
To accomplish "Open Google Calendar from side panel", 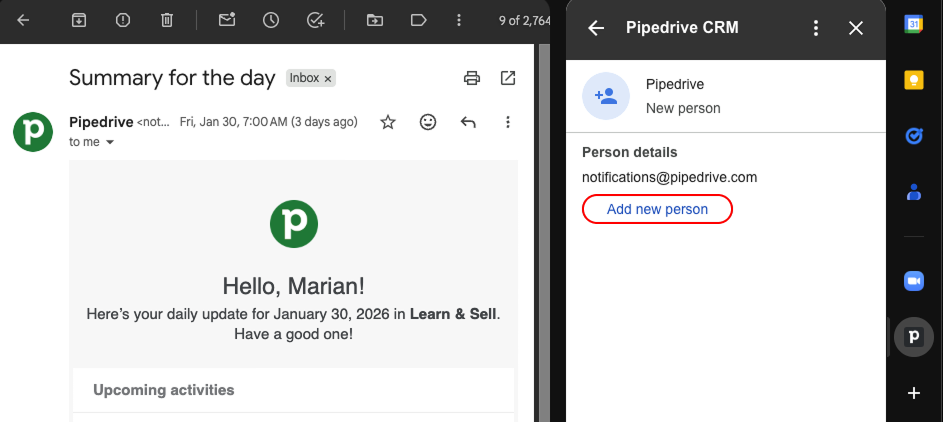I will tap(913, 25).
